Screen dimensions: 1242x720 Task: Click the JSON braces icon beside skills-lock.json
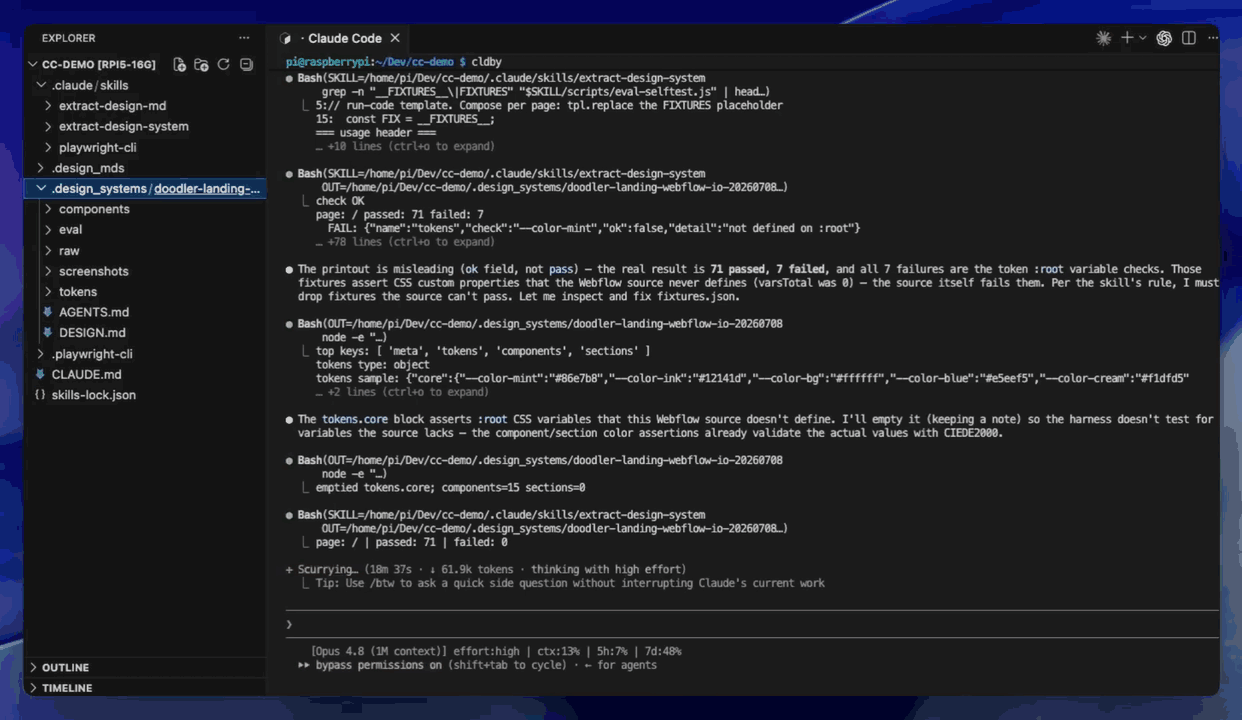coord(40,394)
